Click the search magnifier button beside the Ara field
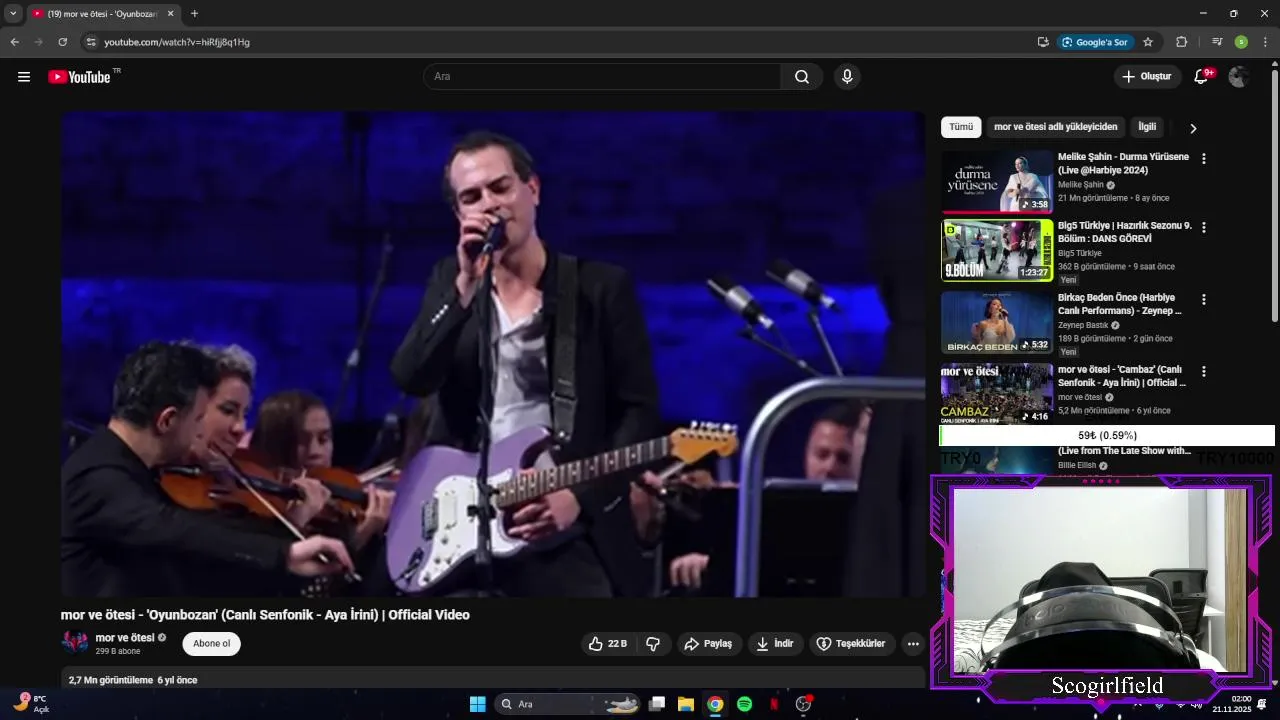Screen dimensions: 1280x720 (x=802, y=77)
